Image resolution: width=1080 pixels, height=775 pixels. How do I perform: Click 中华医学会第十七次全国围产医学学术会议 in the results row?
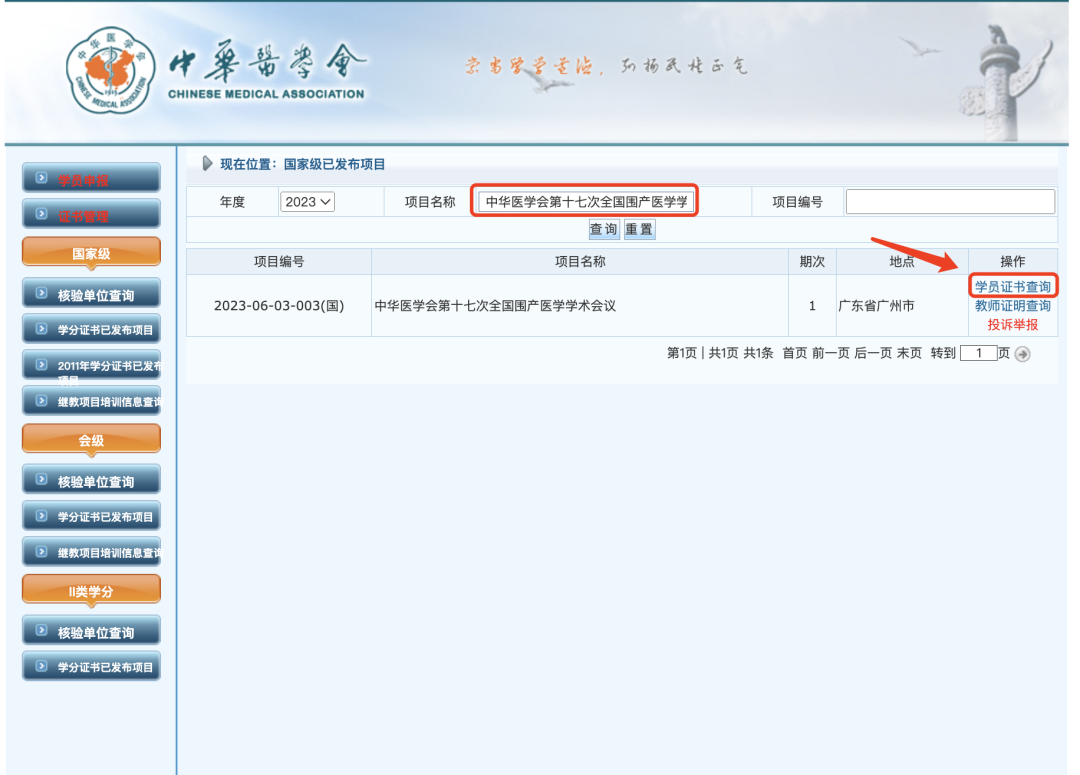coord(495,306)
